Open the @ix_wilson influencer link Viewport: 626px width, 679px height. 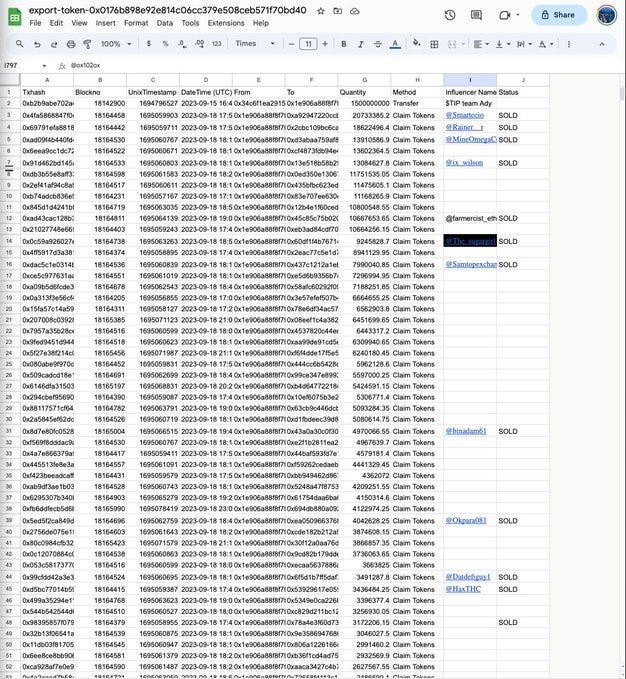(x=464, y=163)
